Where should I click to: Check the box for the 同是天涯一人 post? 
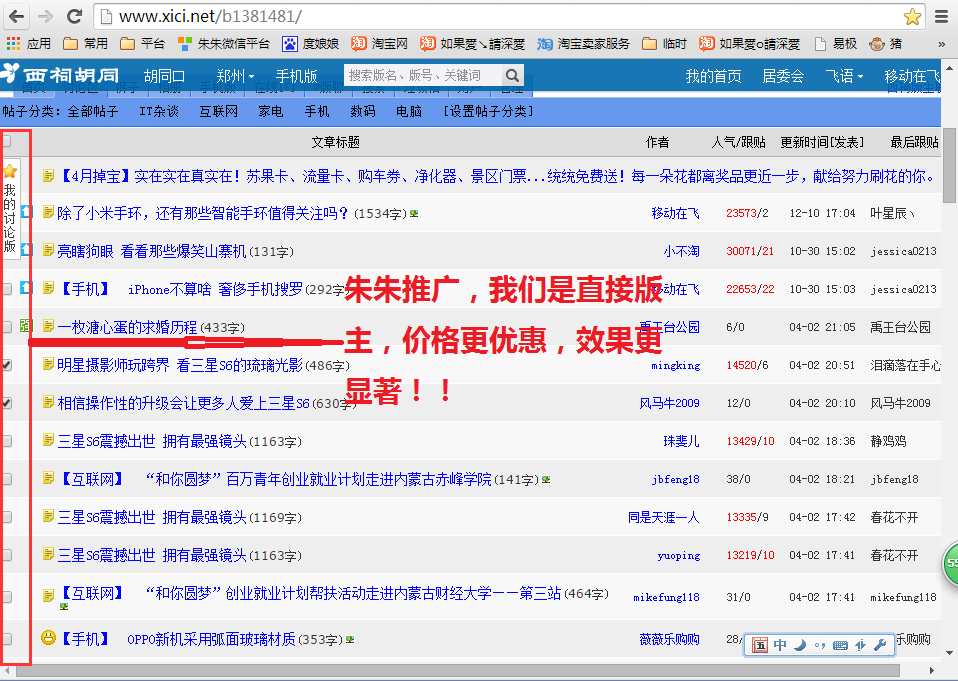pyautogui.click(x=6, y=517)
